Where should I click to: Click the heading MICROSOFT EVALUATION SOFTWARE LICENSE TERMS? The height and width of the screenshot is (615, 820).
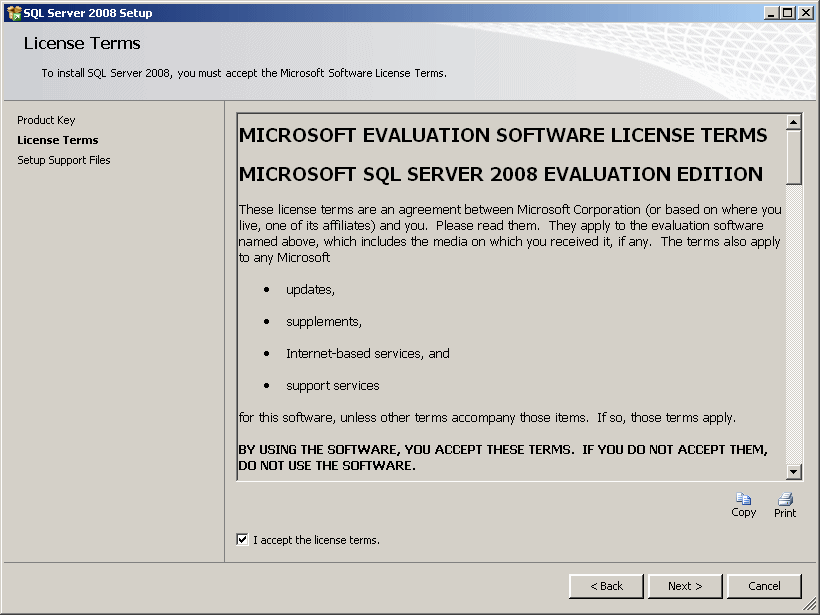tap(503, 135)
